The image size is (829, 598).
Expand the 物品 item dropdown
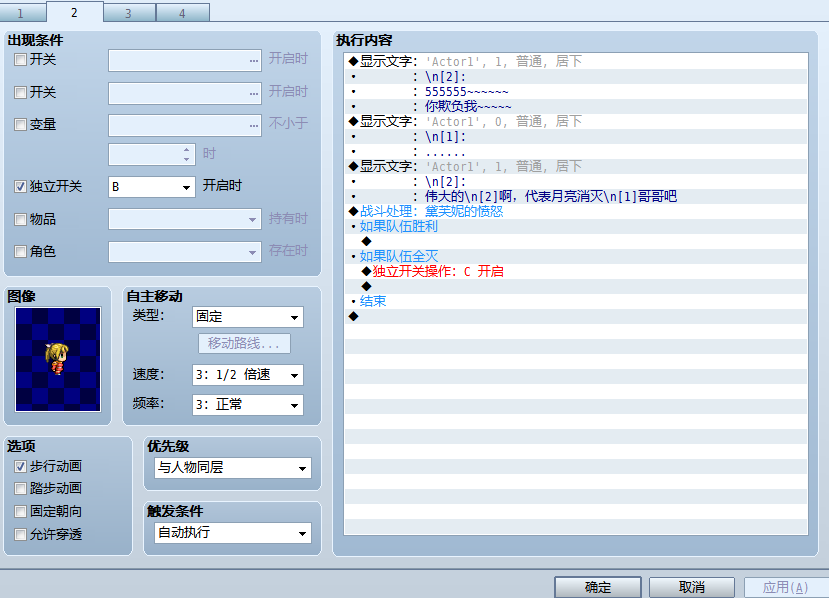click(x=185, y=219)
